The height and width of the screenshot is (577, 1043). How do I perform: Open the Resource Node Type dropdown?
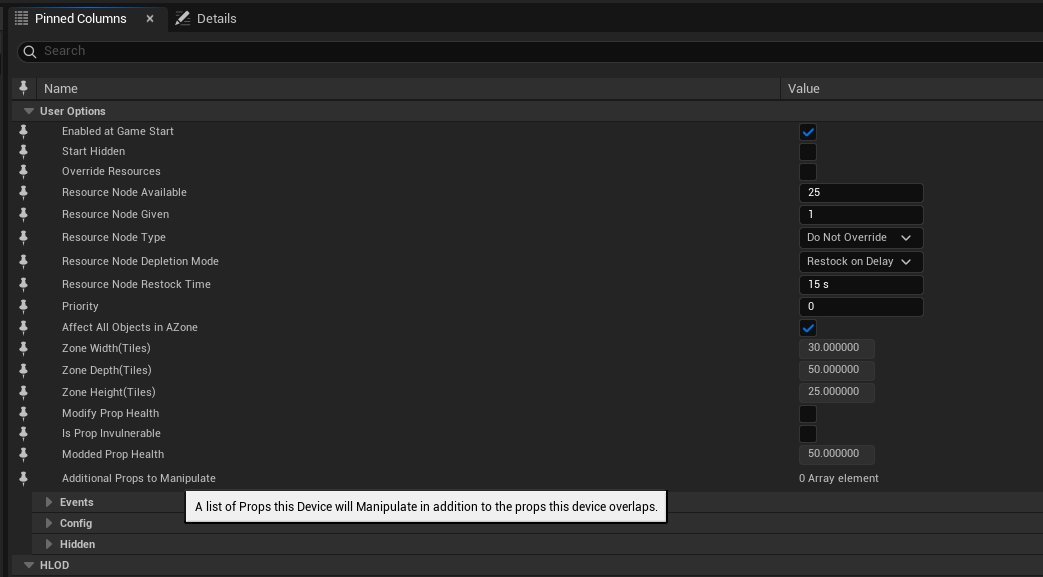click(860, 238)
